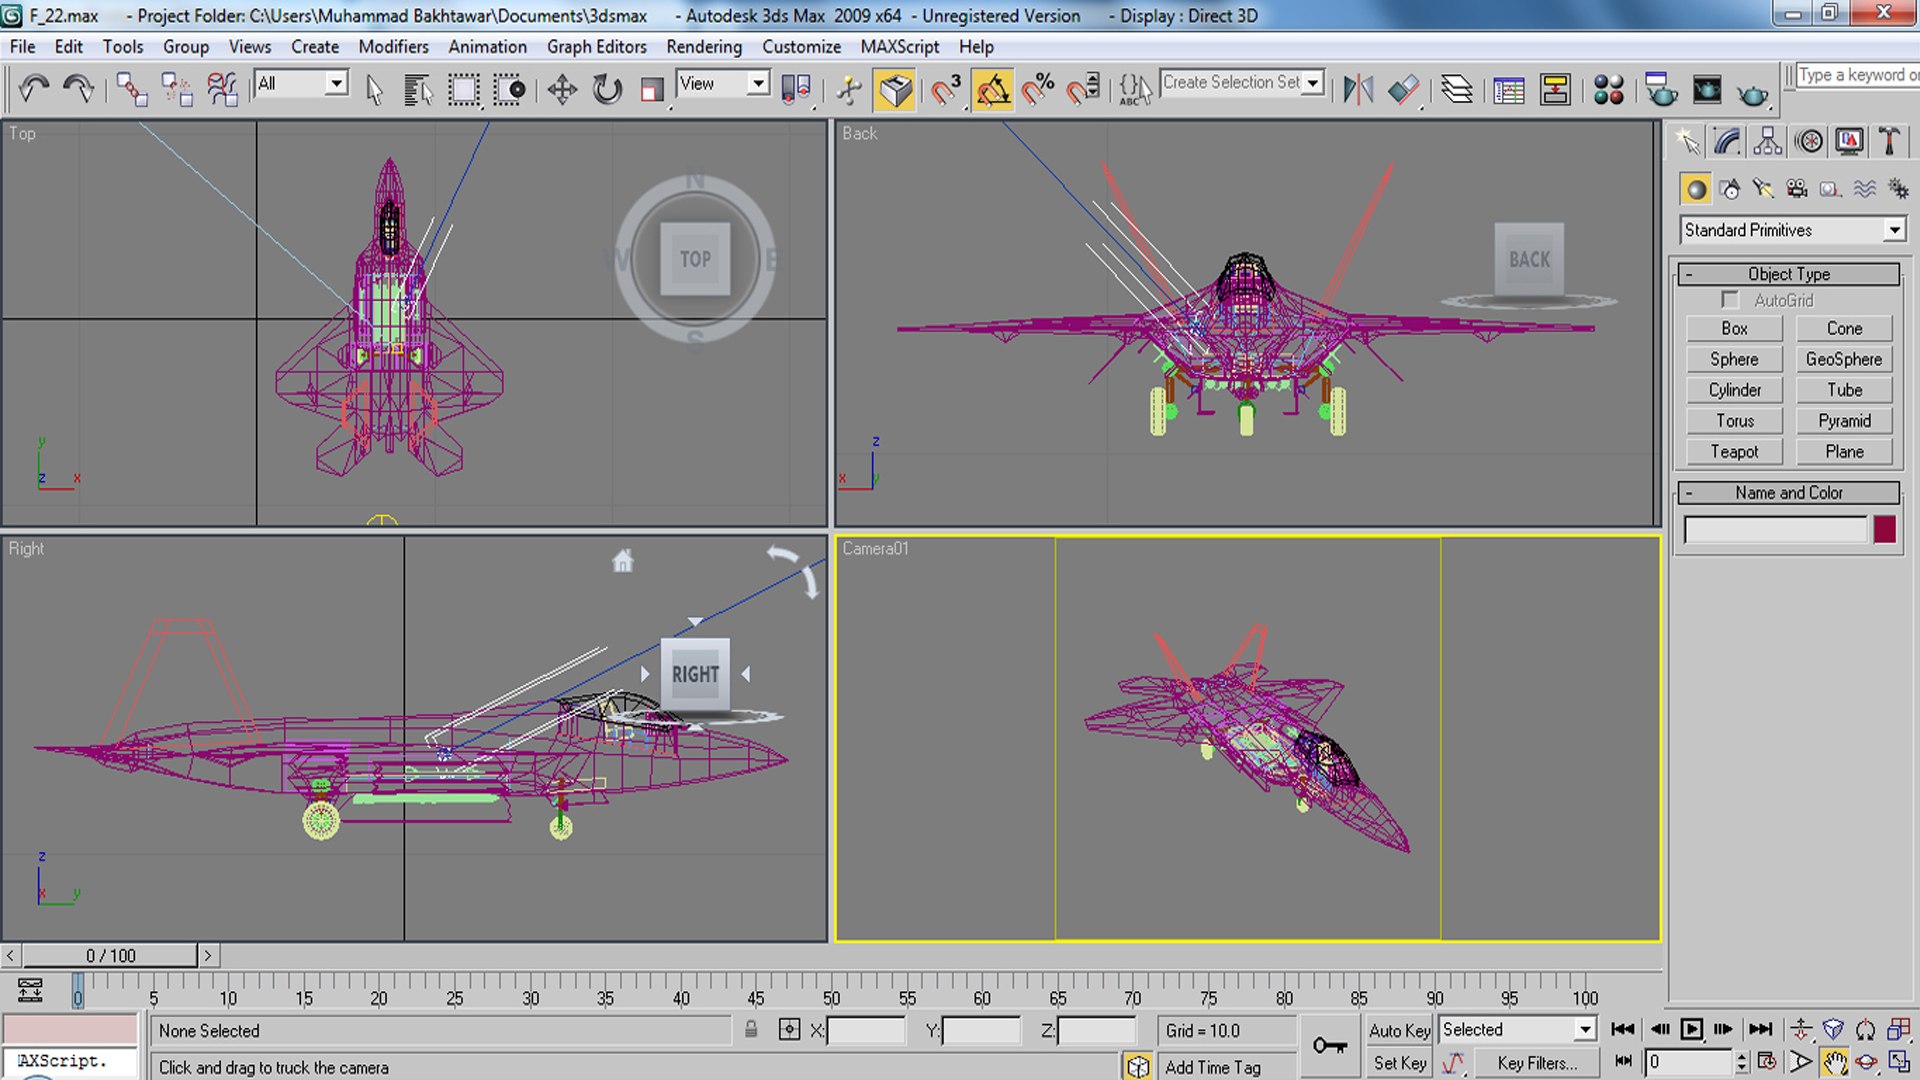This screenshot has width=1920, height=1080.
Task: Click Bind to Space Warp tool
Action: [222, 89]
